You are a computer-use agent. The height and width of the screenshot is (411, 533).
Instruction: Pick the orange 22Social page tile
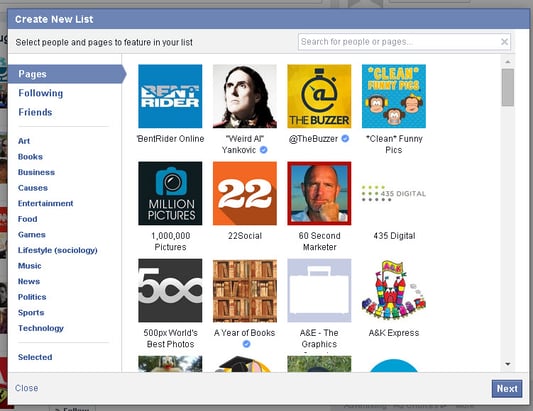[x=245, y=193]
